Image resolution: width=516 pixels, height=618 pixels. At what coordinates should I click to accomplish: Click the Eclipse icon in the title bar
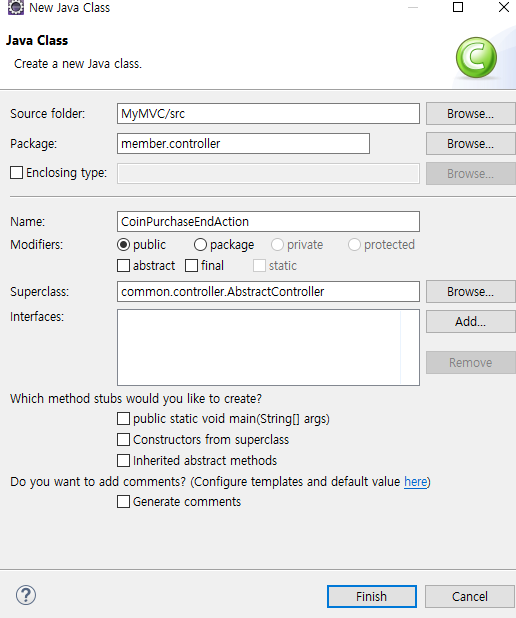coord(15,7)
